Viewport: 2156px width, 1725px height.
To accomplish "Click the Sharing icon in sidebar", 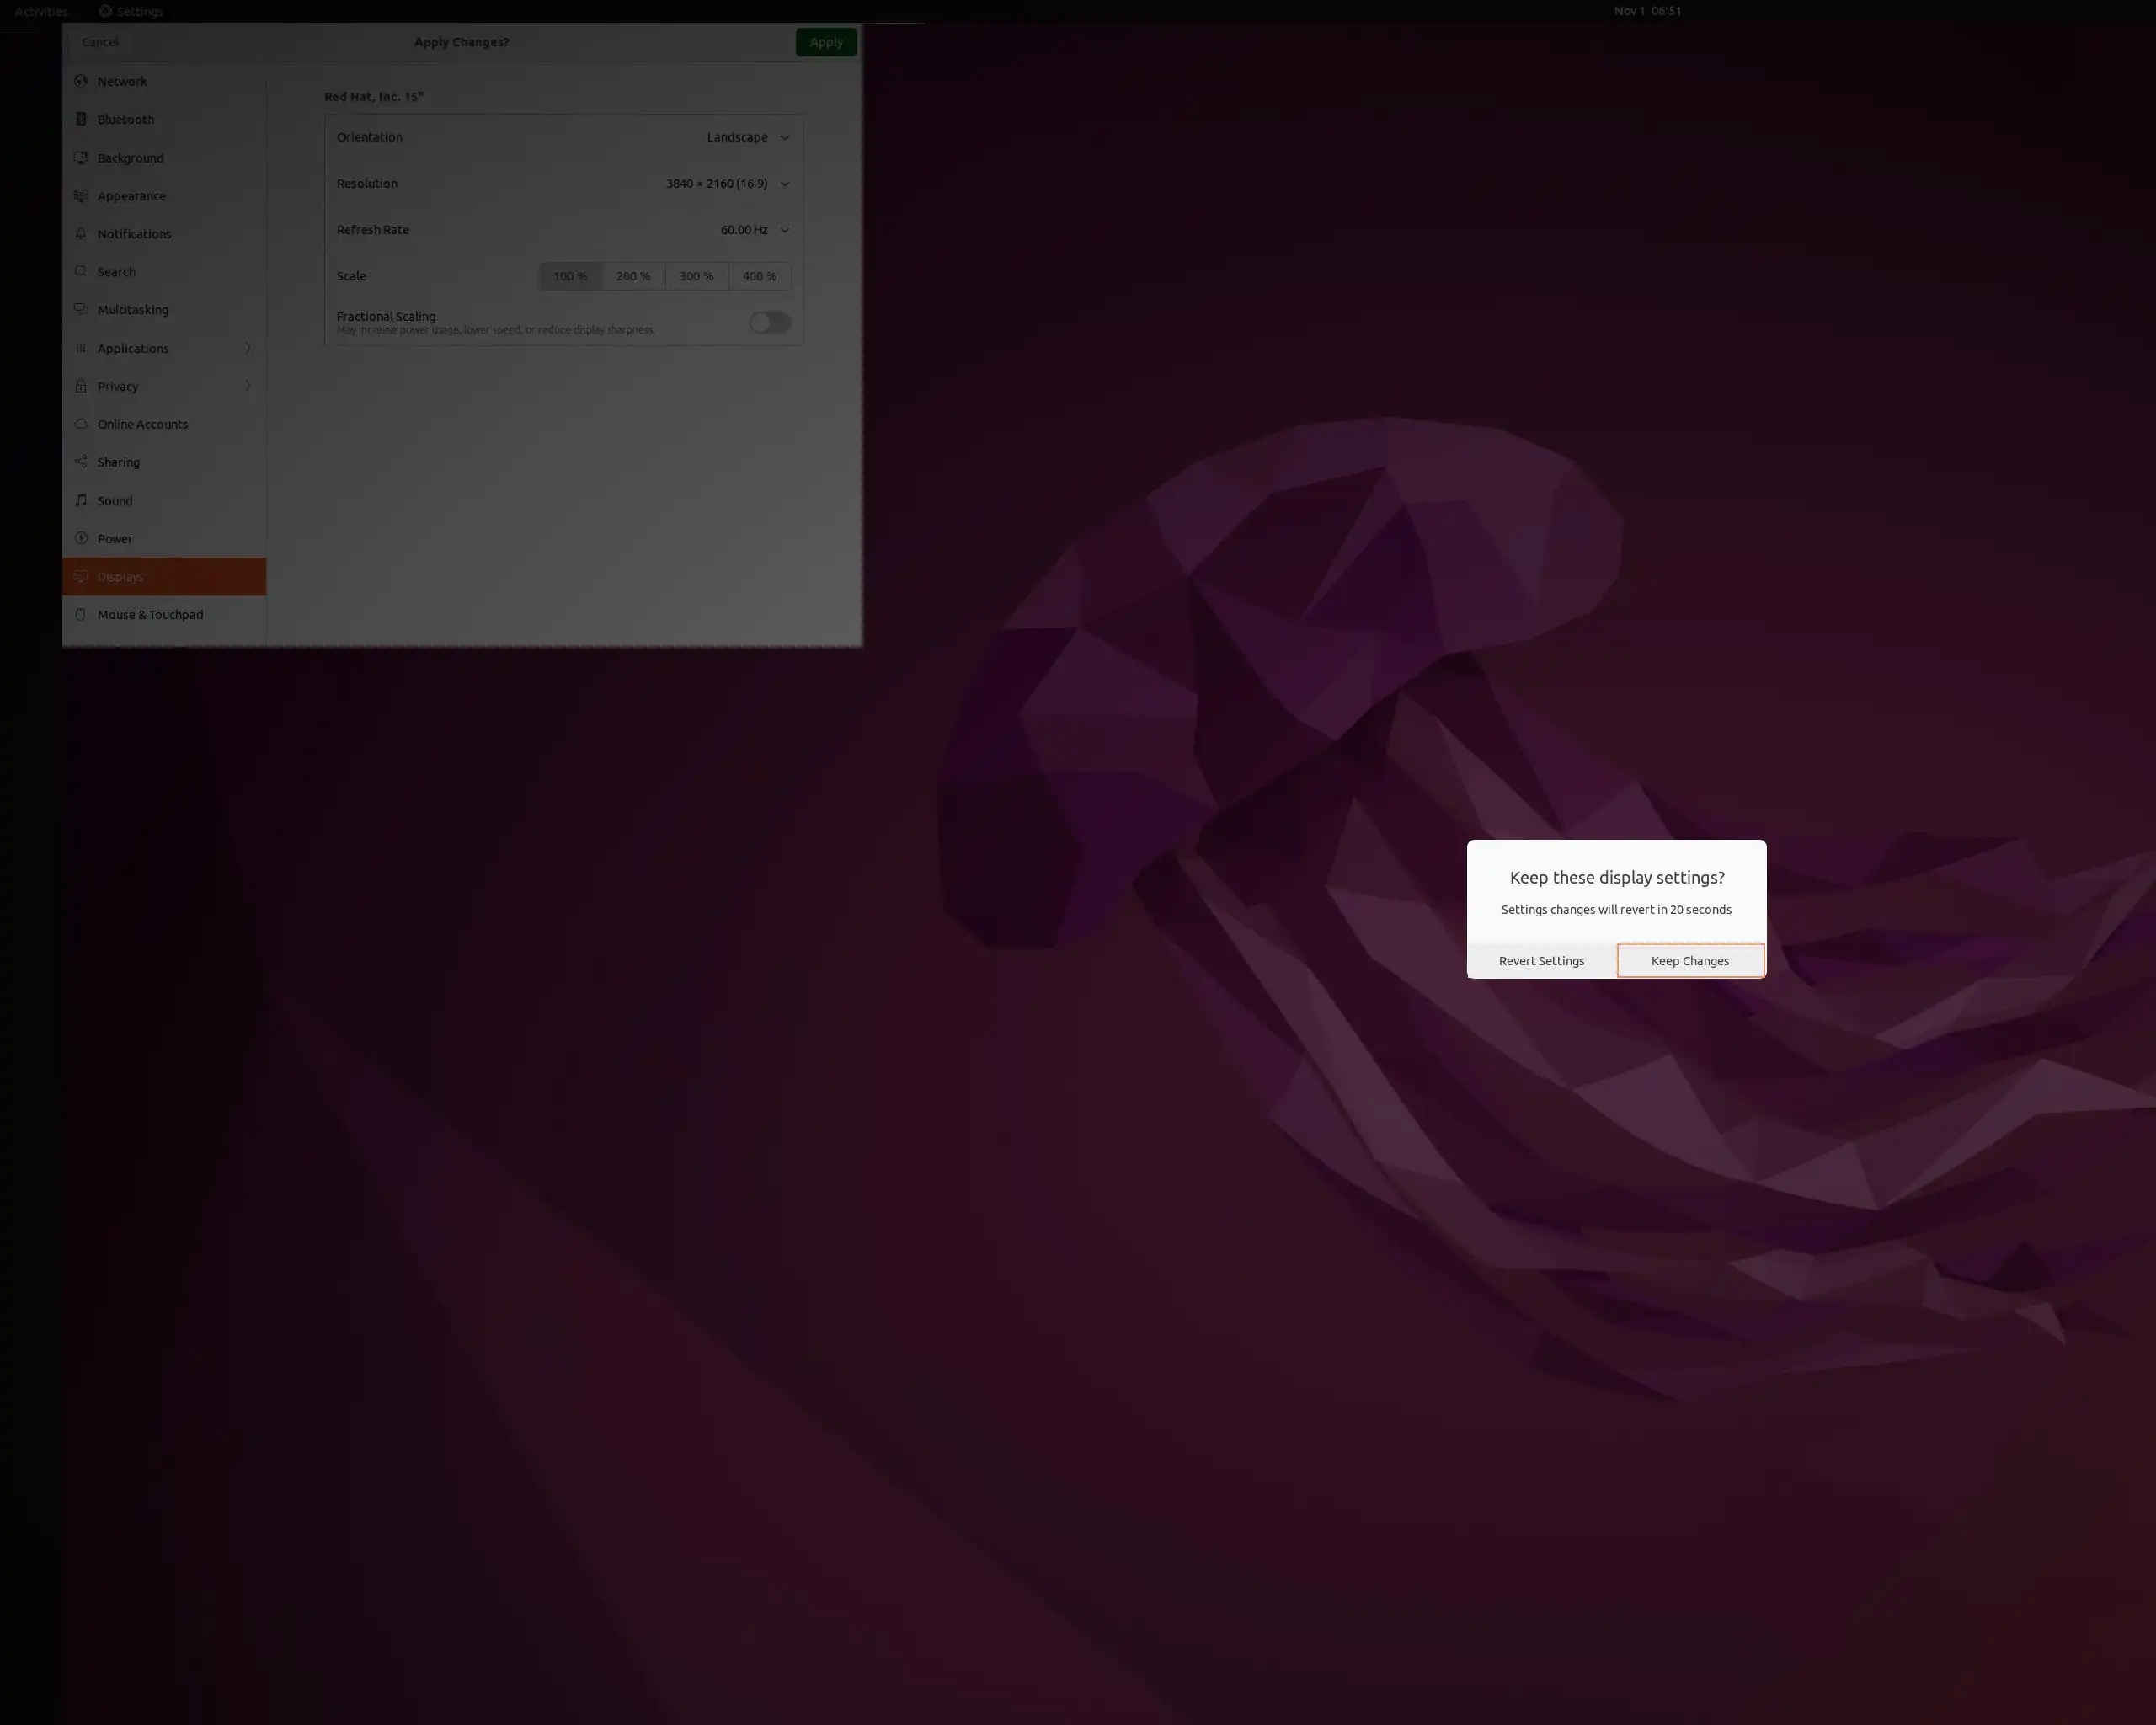I will pyautogui.click(x=81, y=462).
